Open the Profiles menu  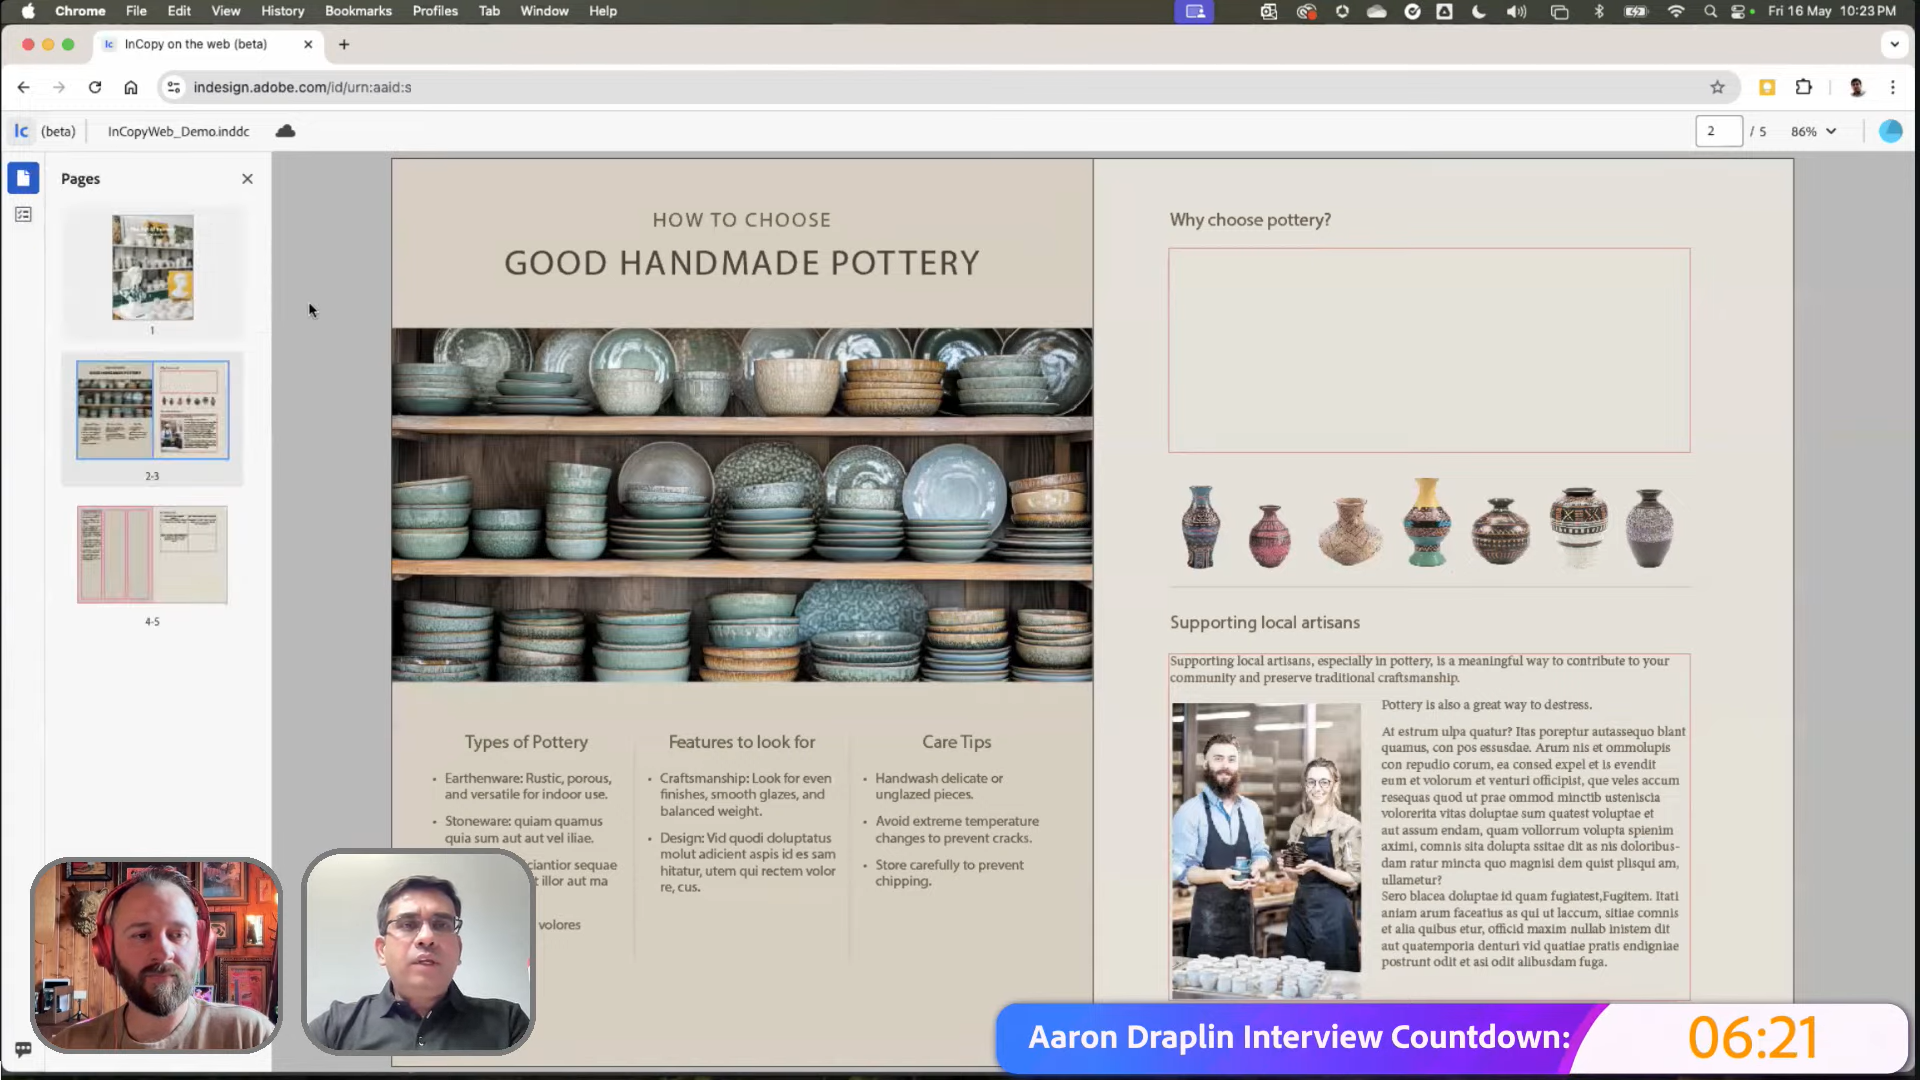click(x=435, y=11)
